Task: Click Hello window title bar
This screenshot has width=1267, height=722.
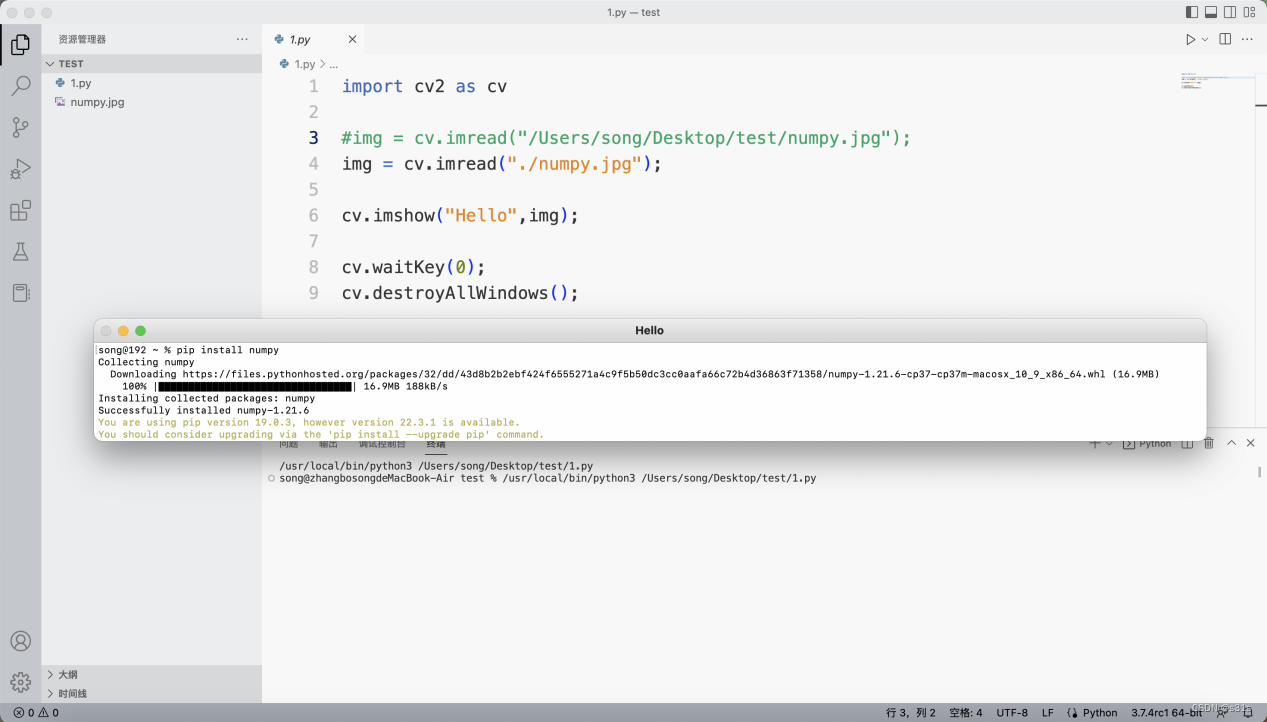Action: click(649, 330)
